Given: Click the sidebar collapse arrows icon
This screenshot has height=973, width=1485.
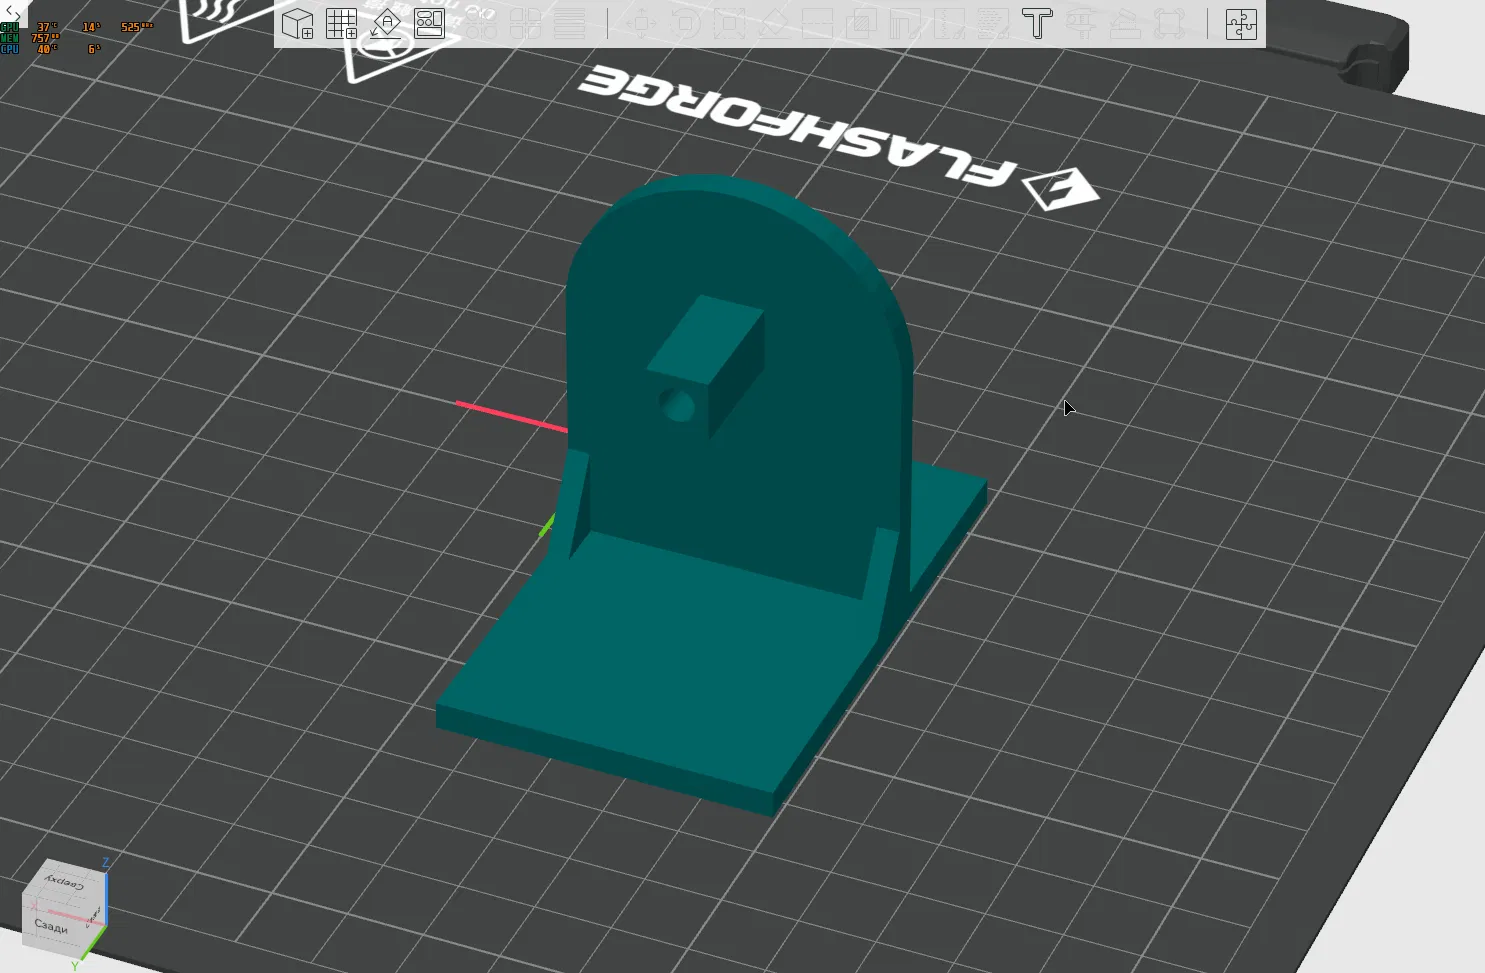Looking at the screenshot, I should [x=12, y=12].
